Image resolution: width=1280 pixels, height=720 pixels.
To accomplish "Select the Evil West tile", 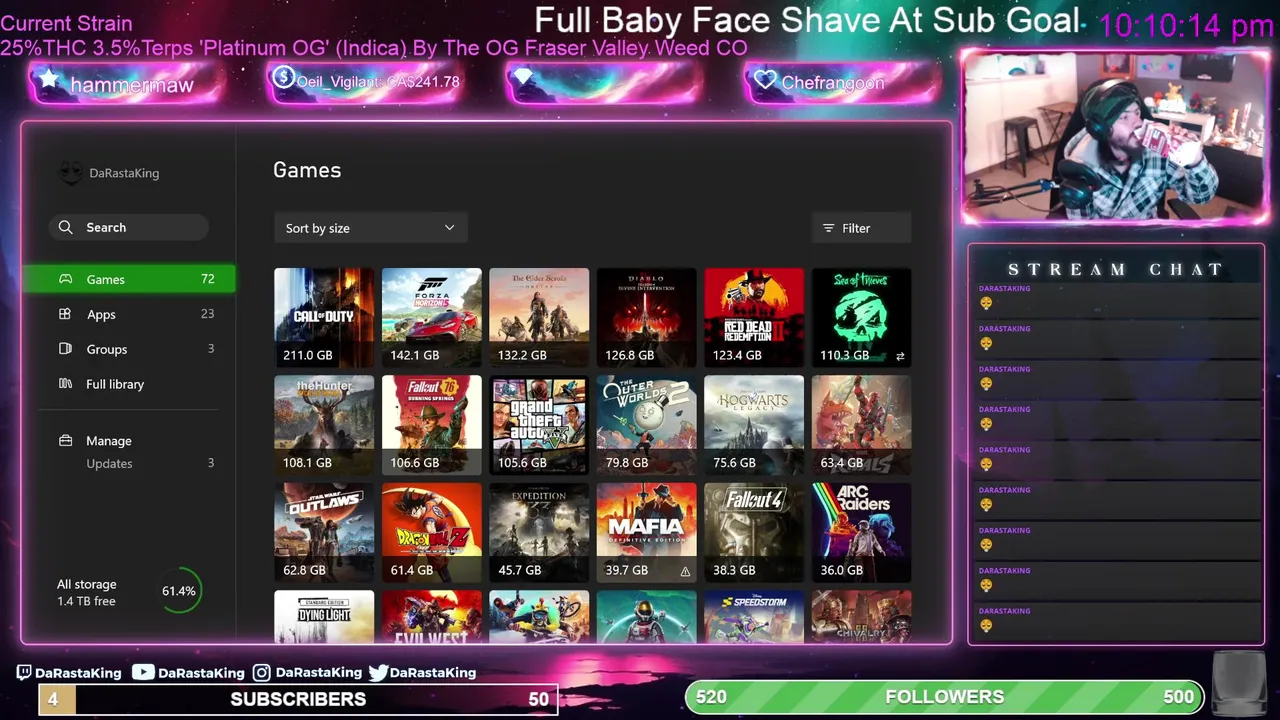I will pos(431,616).
